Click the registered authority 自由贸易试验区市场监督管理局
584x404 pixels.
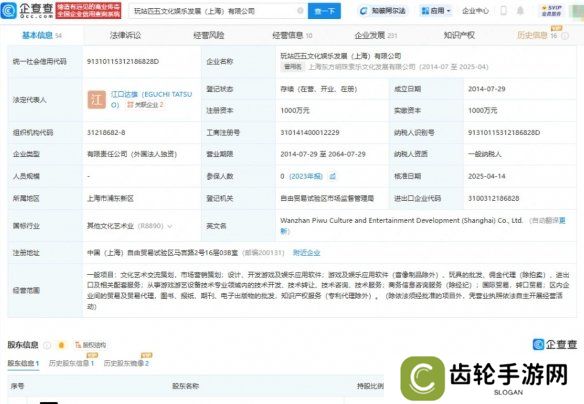coord(327,198)
